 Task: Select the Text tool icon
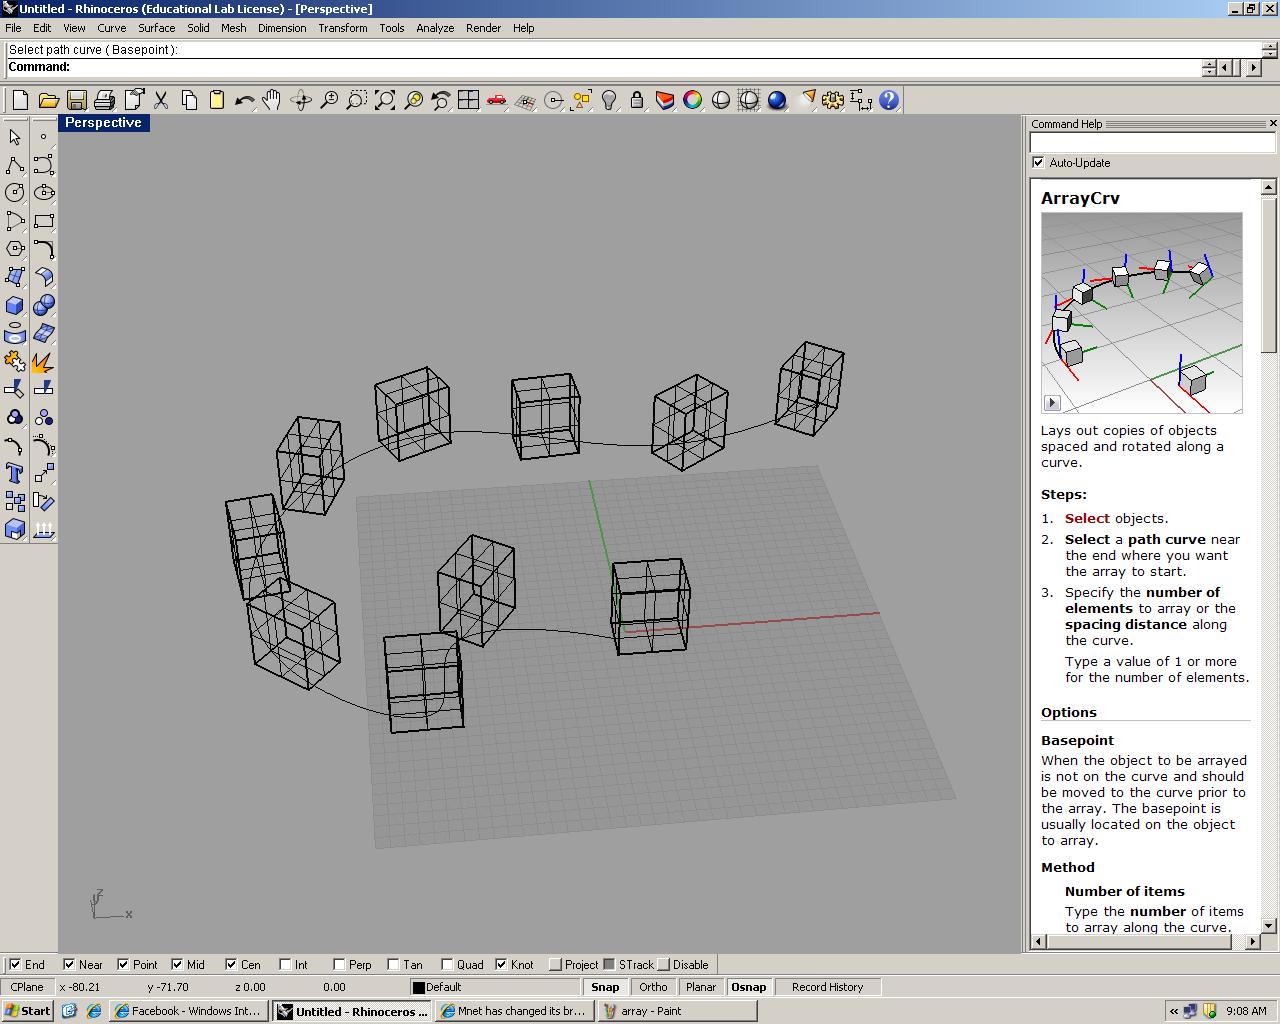pos(15,473)
